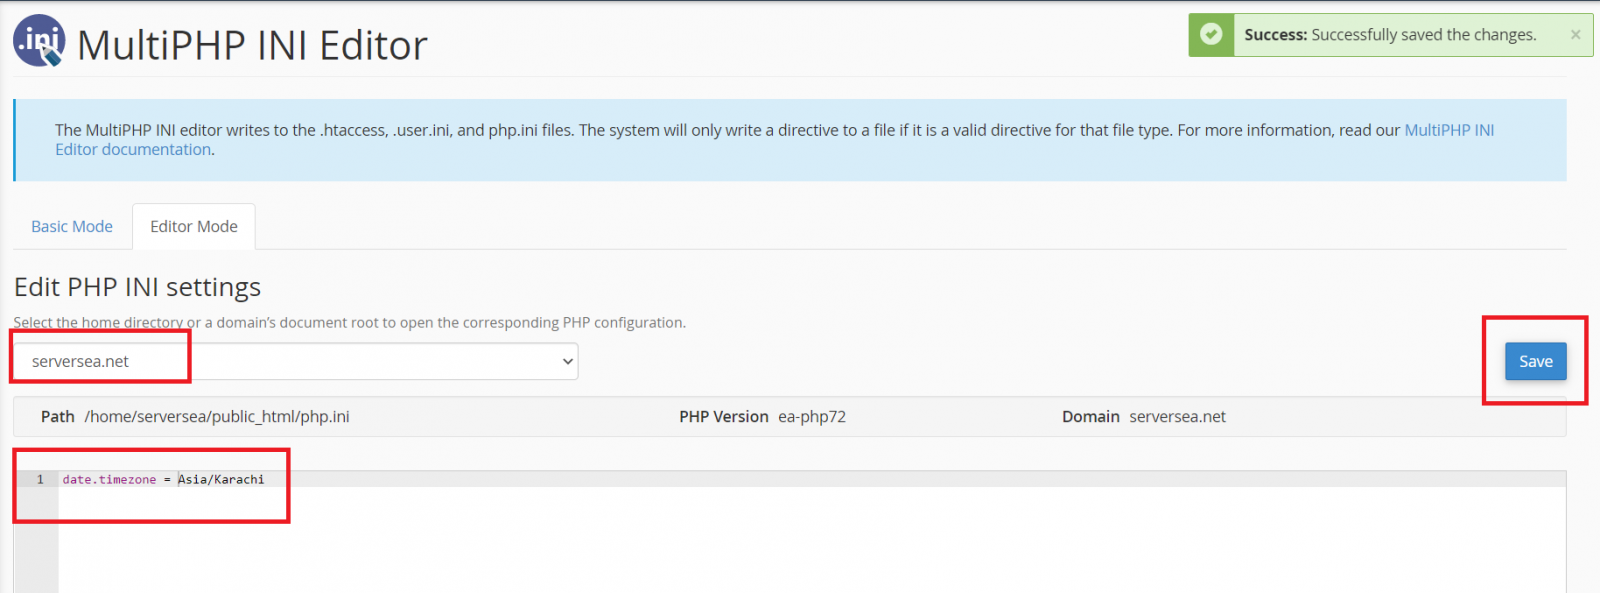Click the Edit PHP INI settings heading

(137, 287)
